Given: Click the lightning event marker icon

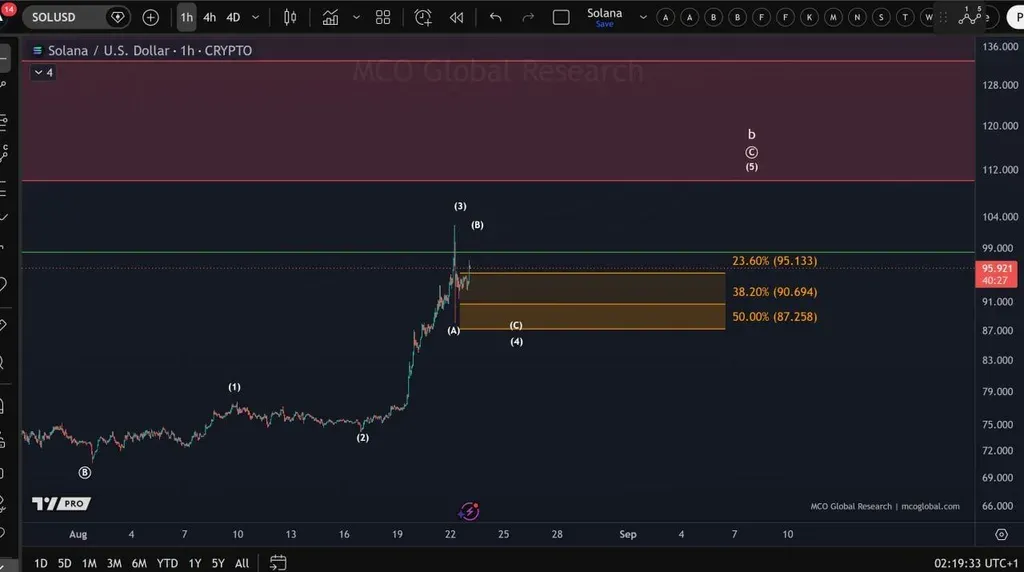Looking at the screenshot, I should 469,511.
